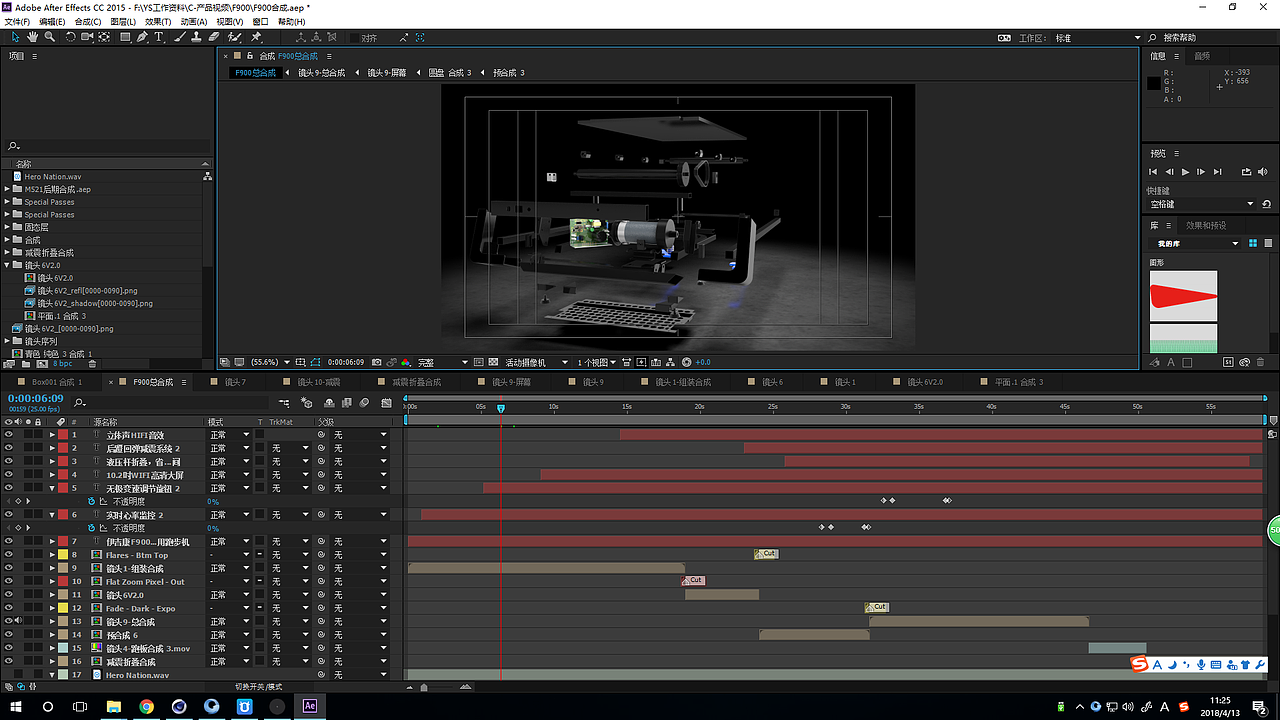Select the Unified Camera tool
The image size is (1280, 720).
(x=87, y=37)
